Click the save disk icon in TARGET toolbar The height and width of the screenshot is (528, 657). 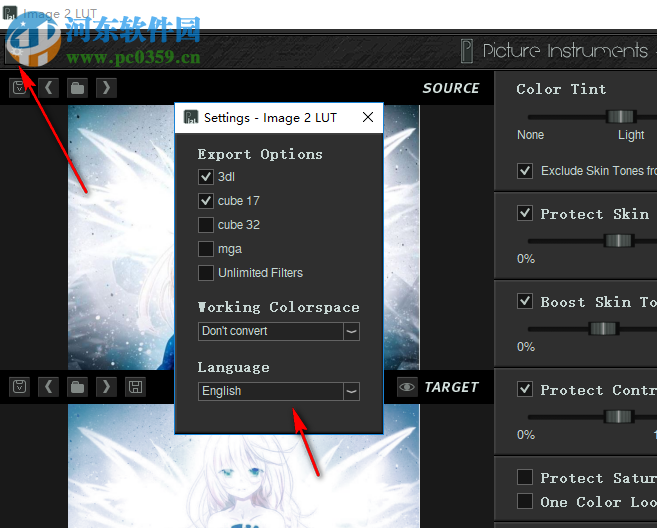[x=135, y=387]
